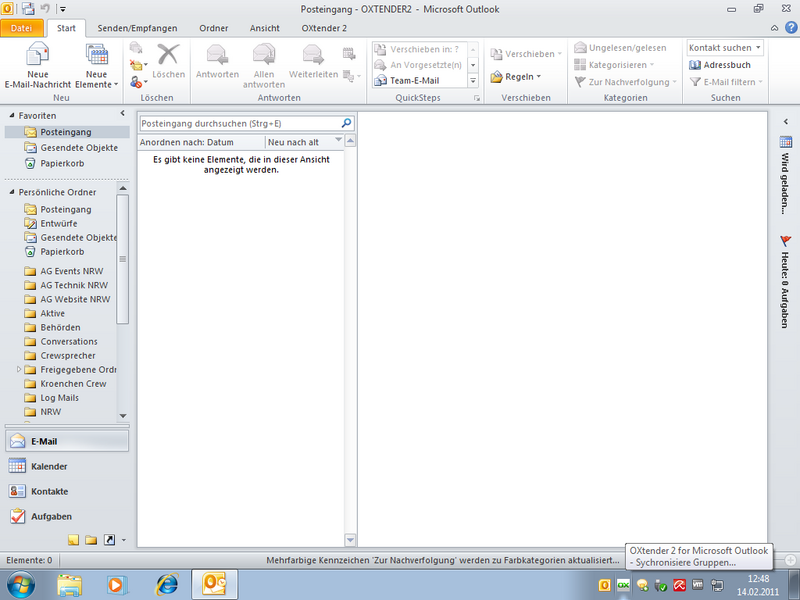The width and height of the screenshot is (800, 600).
Task: Minimize the navigation pane arrow
Action: point(122,113)
